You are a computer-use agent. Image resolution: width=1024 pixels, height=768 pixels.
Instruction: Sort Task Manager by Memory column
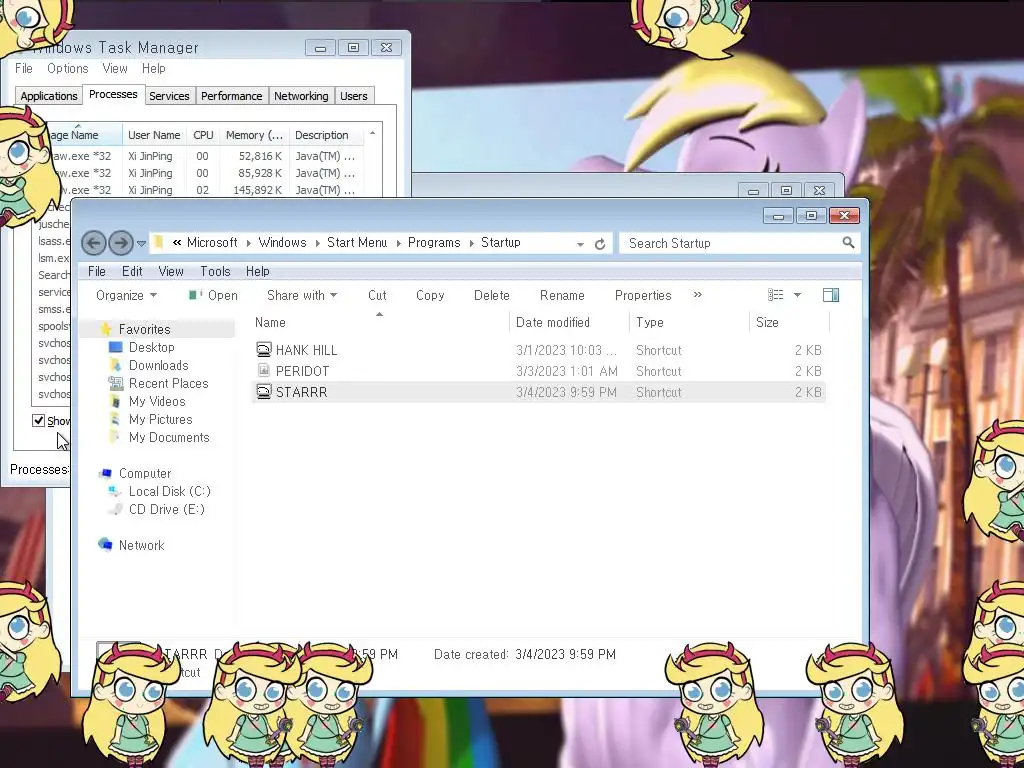[x=254, y=135]
